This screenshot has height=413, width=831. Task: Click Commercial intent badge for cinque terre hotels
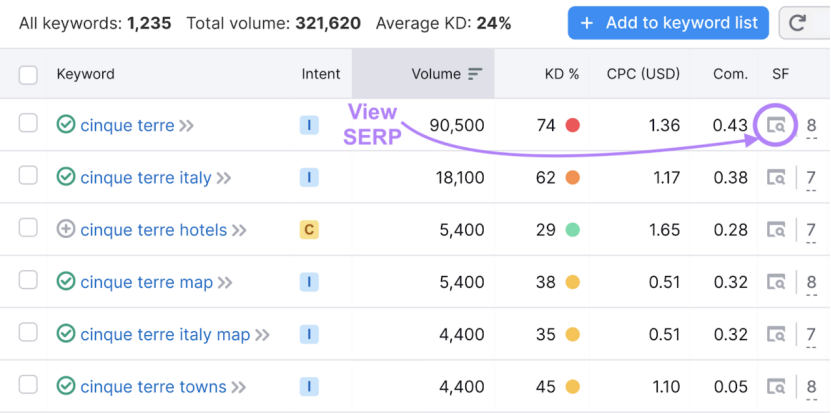(x=309, y=230)
